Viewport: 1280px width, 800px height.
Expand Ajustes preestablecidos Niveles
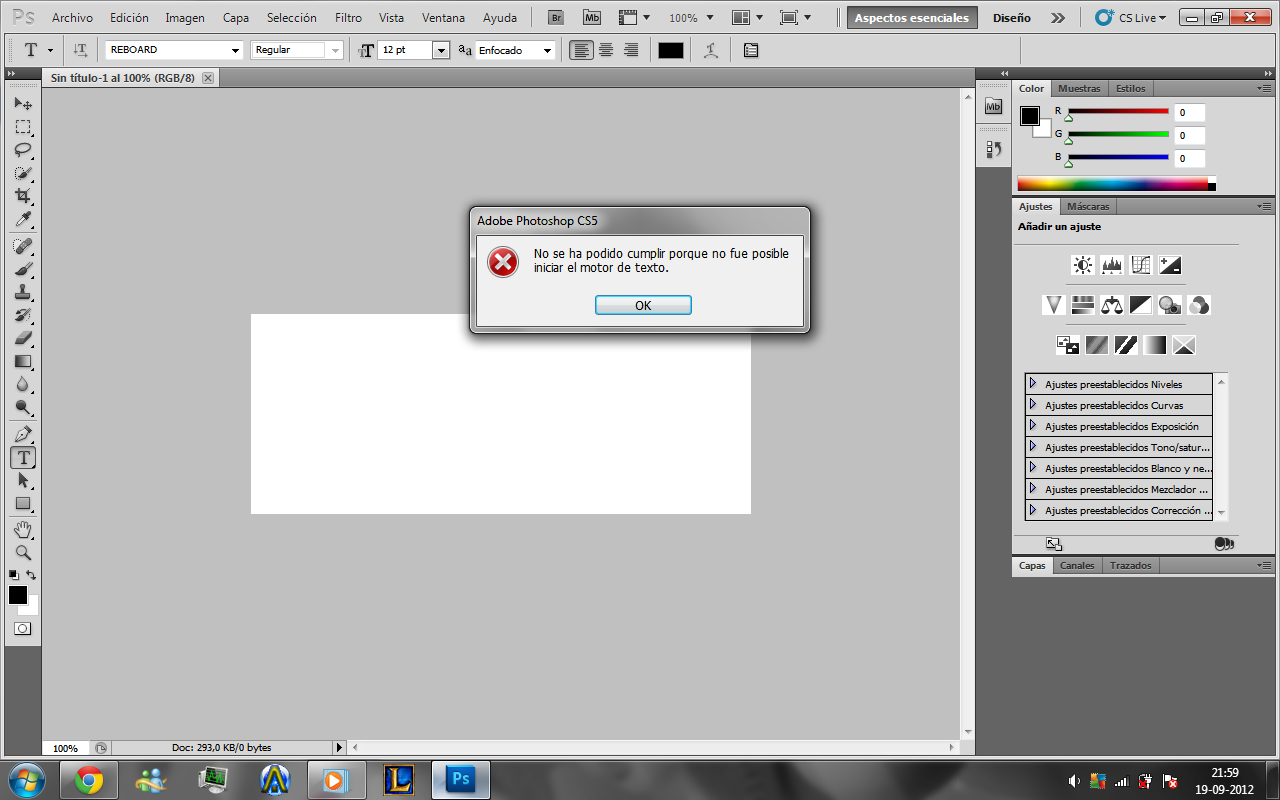point(1033,384)
